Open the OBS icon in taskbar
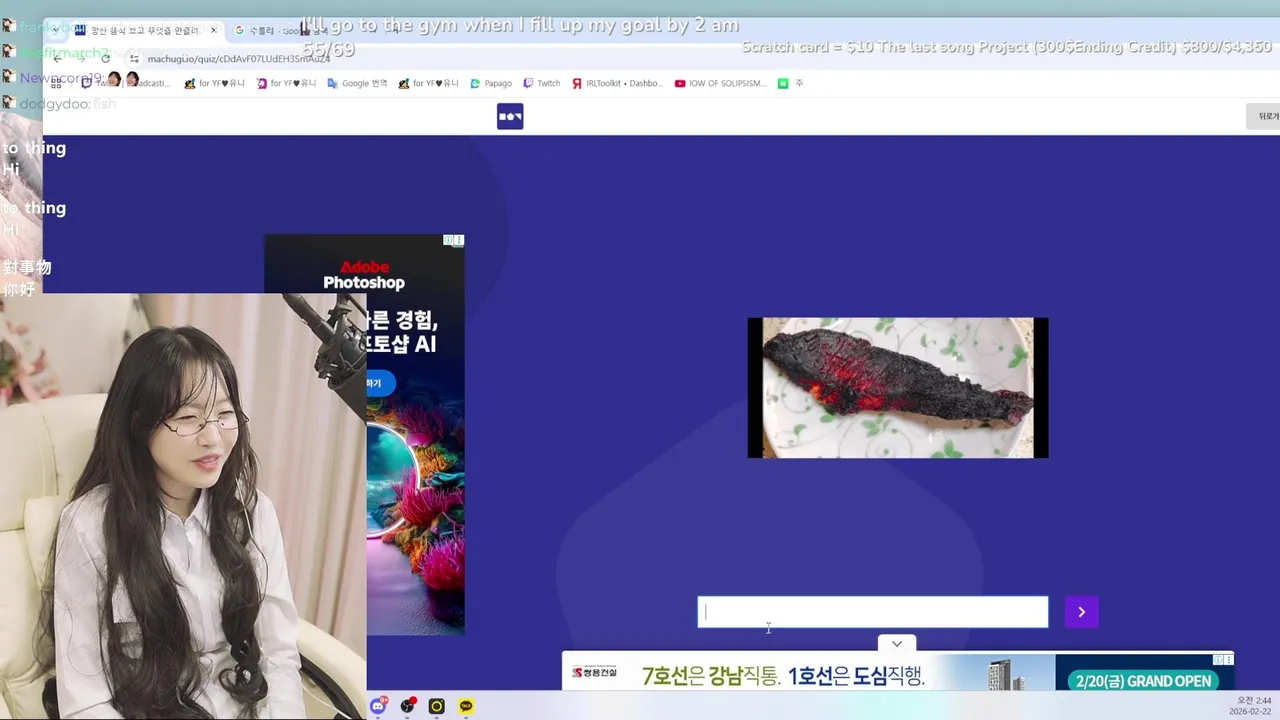 [x=408, y=706]
